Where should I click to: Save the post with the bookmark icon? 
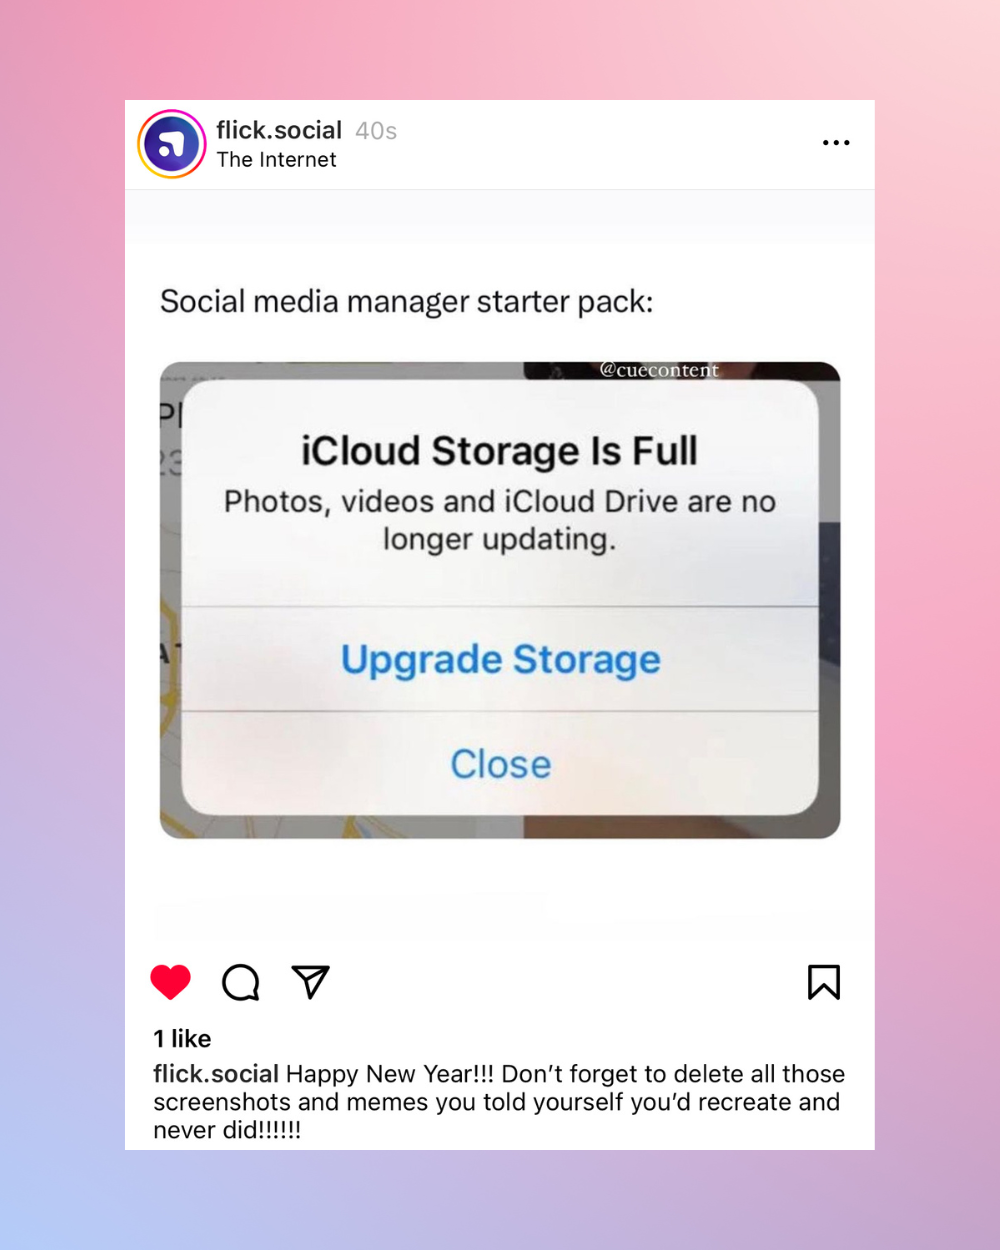click(824, 982)
